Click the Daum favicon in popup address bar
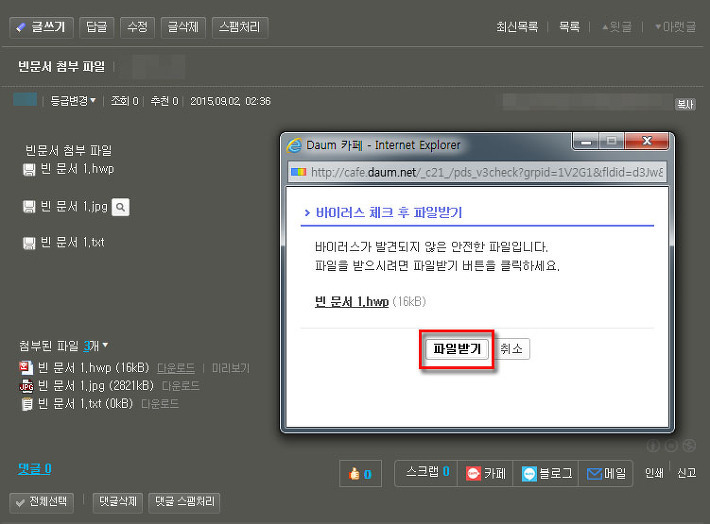This screenshot has height=524, width=710. (298, 172)
